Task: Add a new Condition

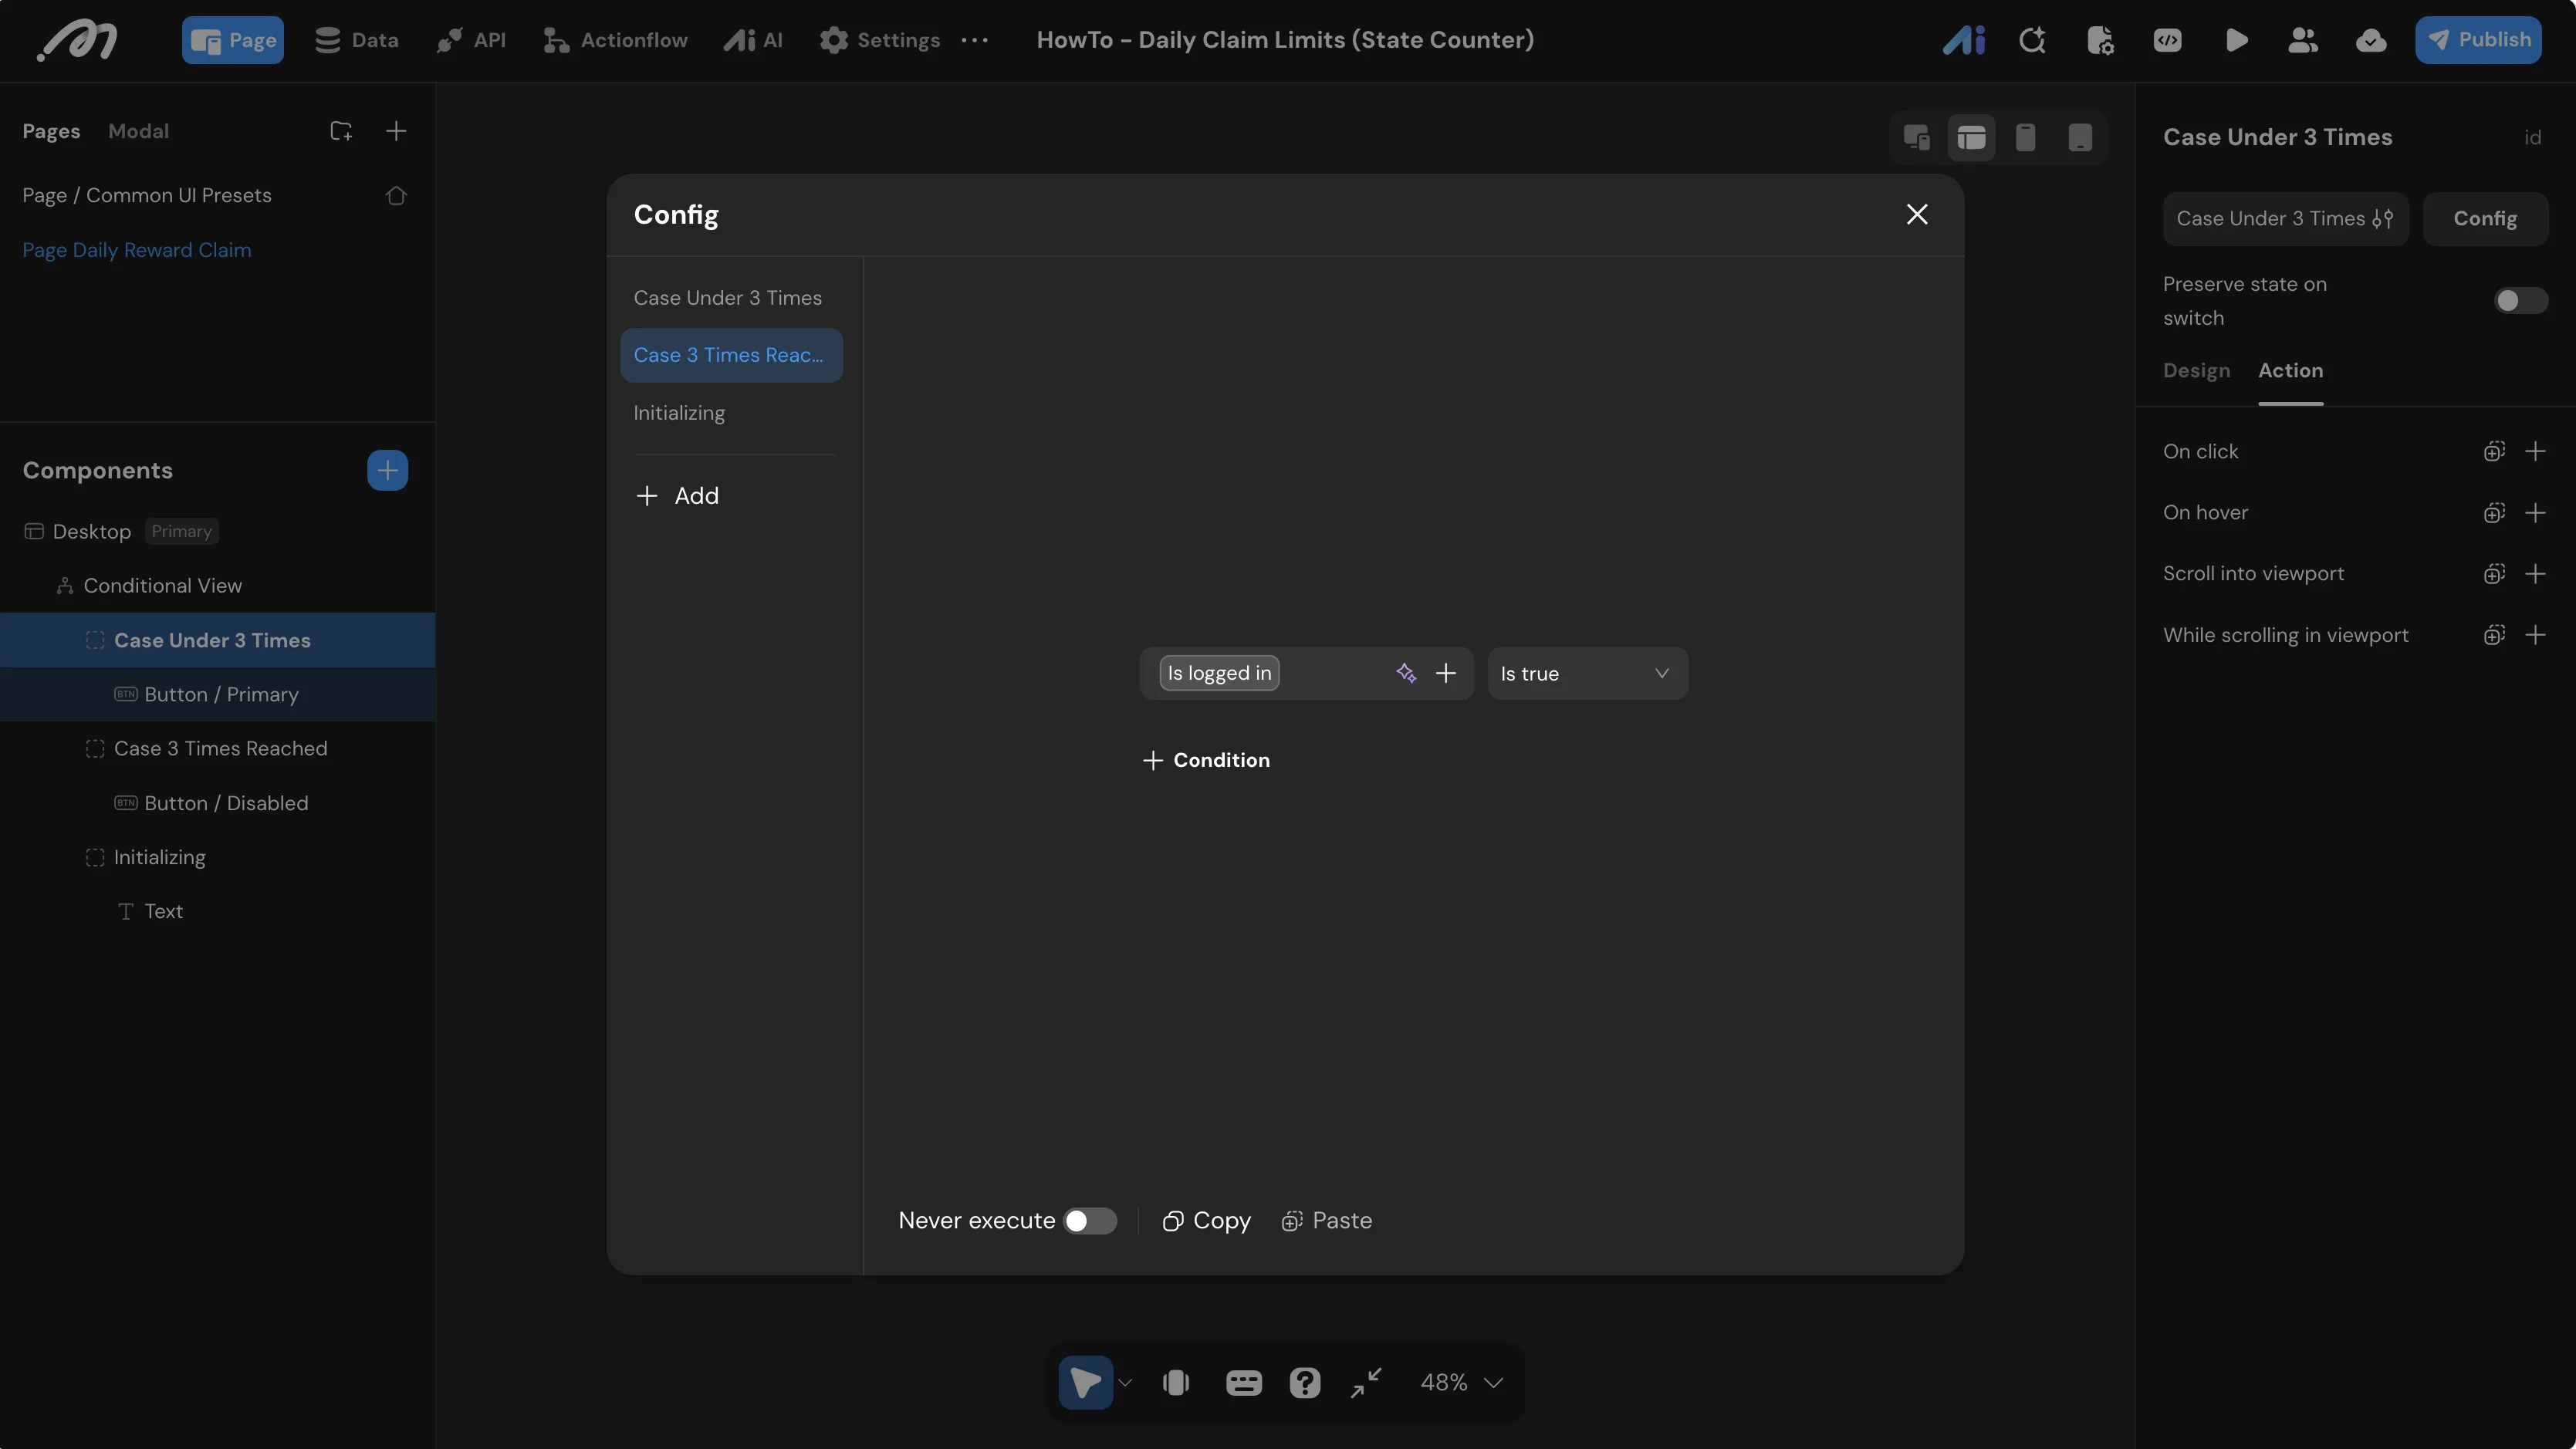Action: coord(1206,760)
